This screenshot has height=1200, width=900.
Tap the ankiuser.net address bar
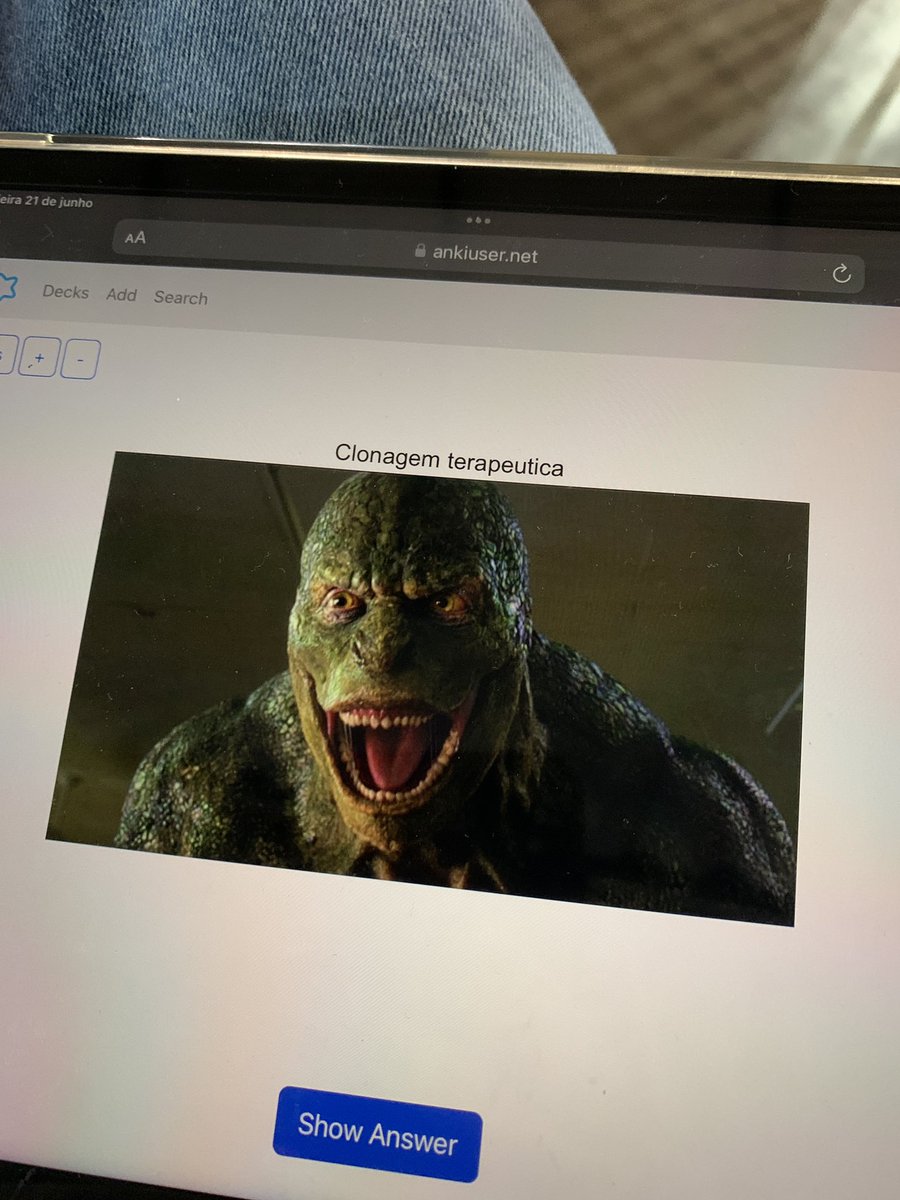[487, 255]
